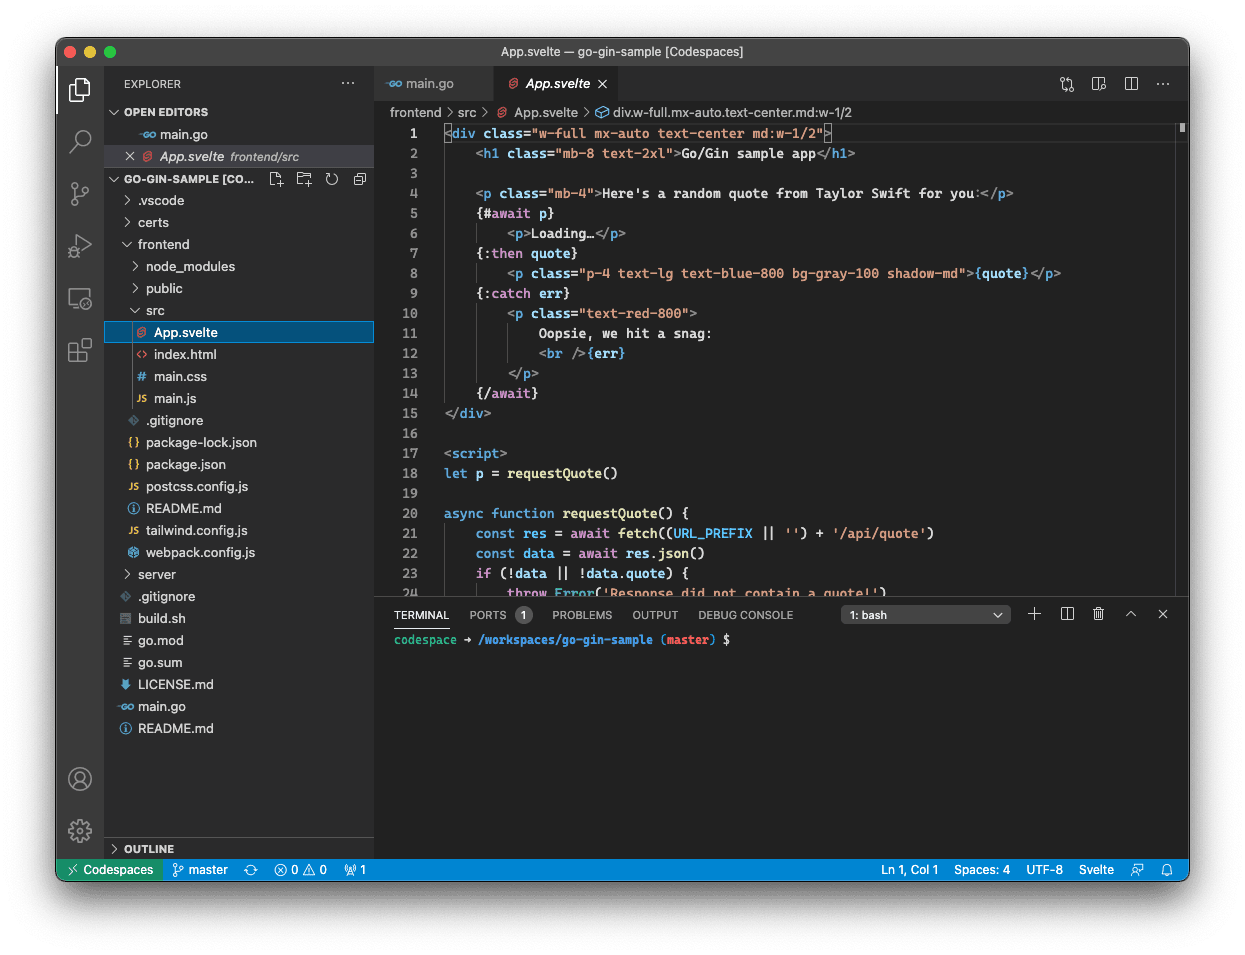
Task: Open the Source Control view
Action: pyautogui.click(x=80, y=194)
